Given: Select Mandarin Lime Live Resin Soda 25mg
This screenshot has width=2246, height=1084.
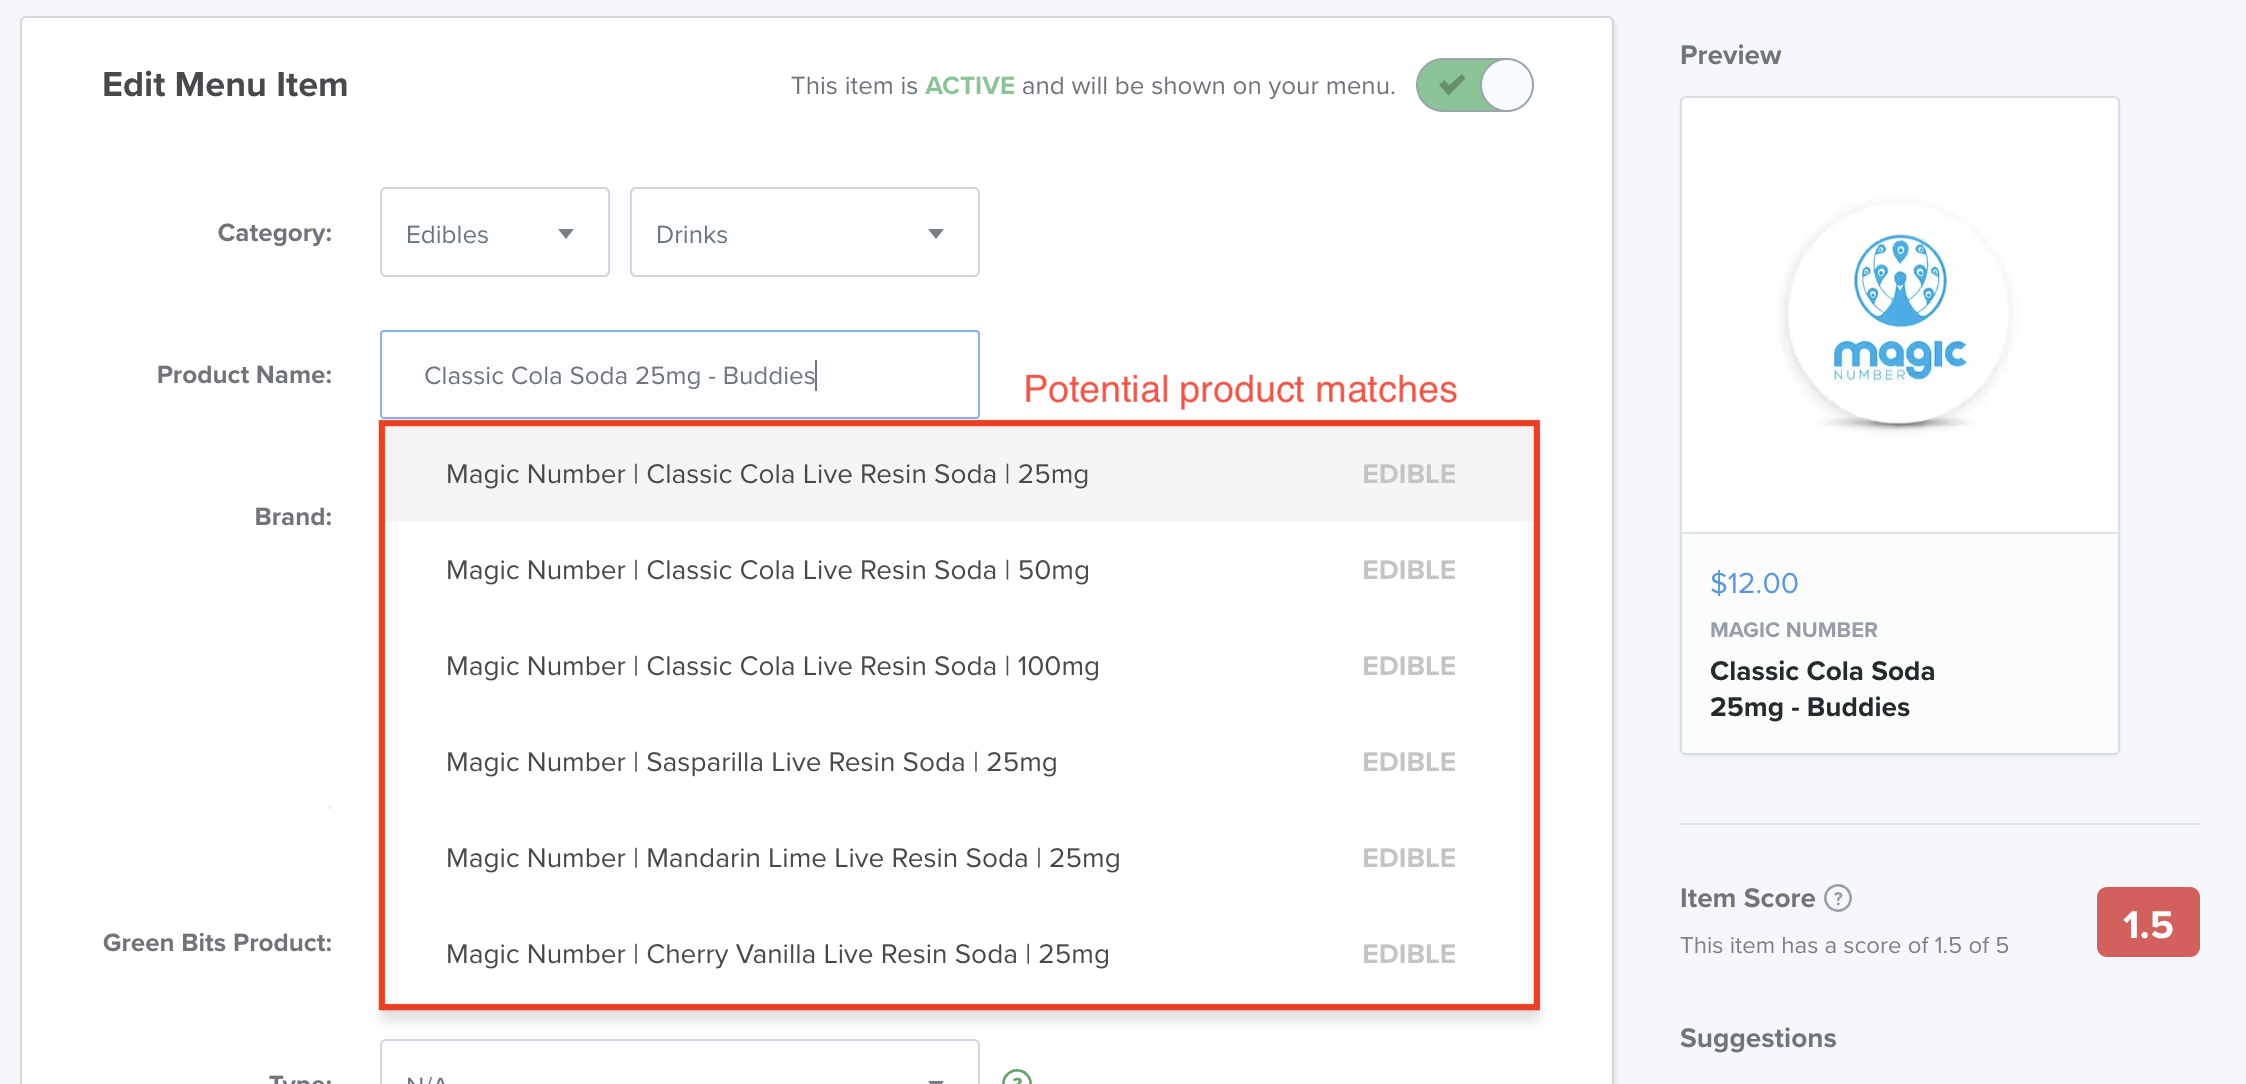Looking at the screenshot, I should (x=959, y=858).
